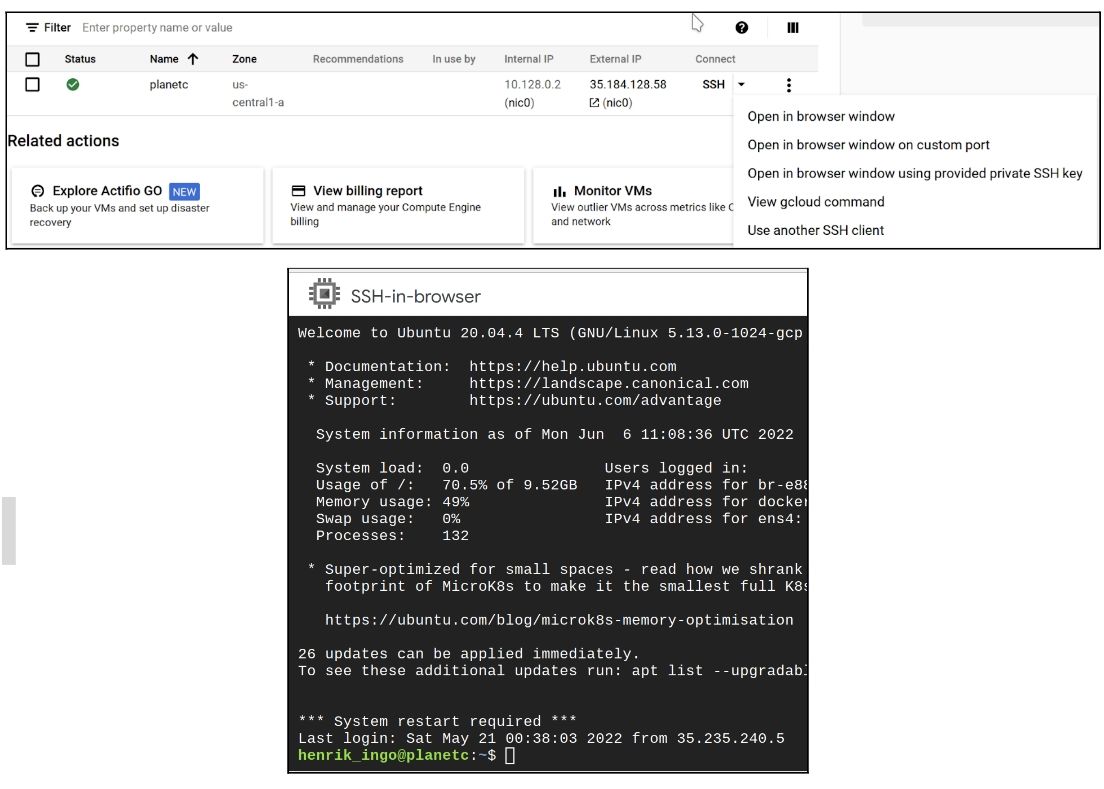The image size is (1104, 789).
Task: Select Use another SSH client
Action: coord(815,230)
